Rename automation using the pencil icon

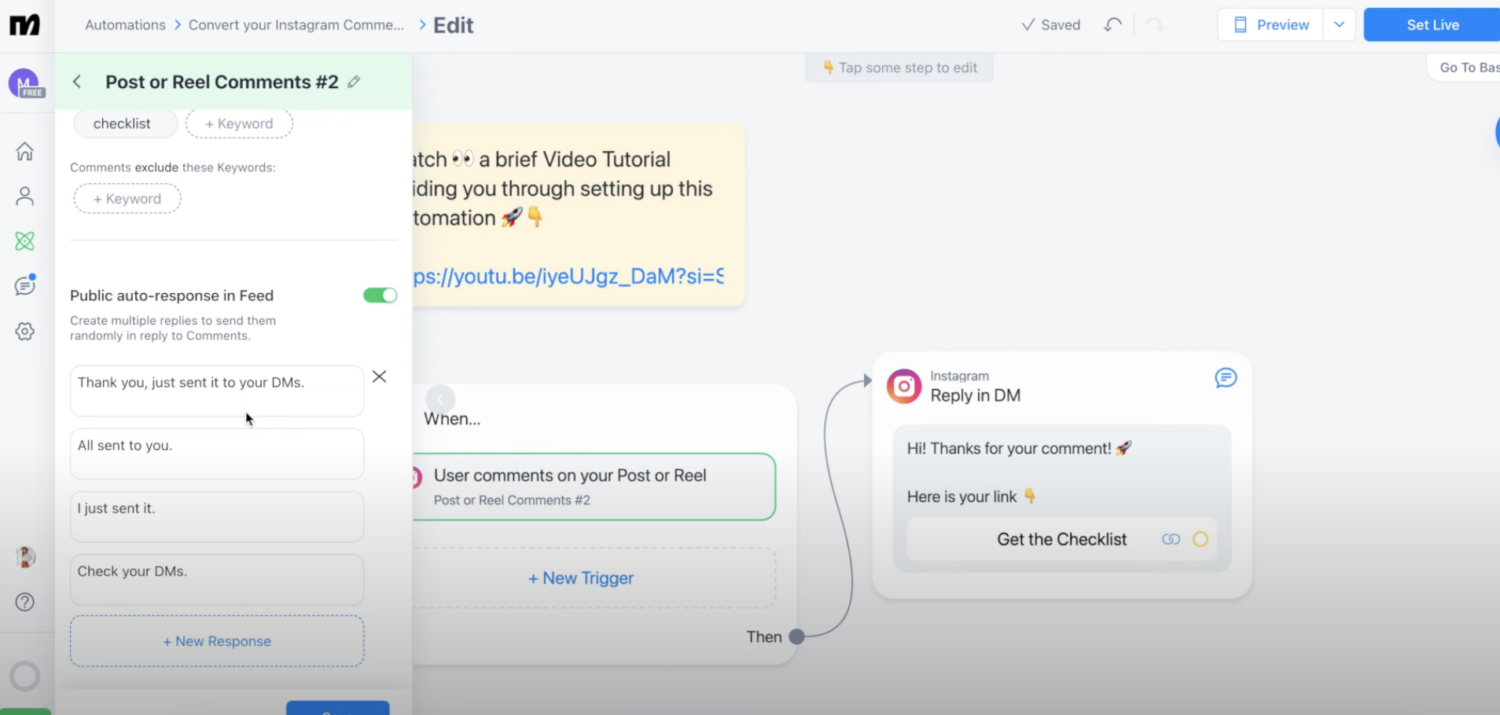353,82
